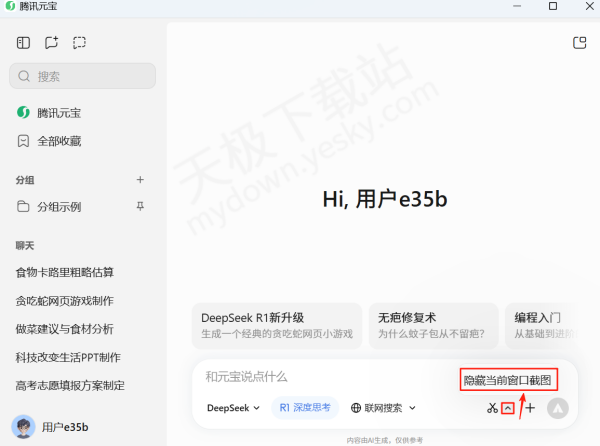The width and height of the screenshot is (600, 446).
Task: Click the dashed square screenshot icon in sidebar
Action: coord(79,42)
